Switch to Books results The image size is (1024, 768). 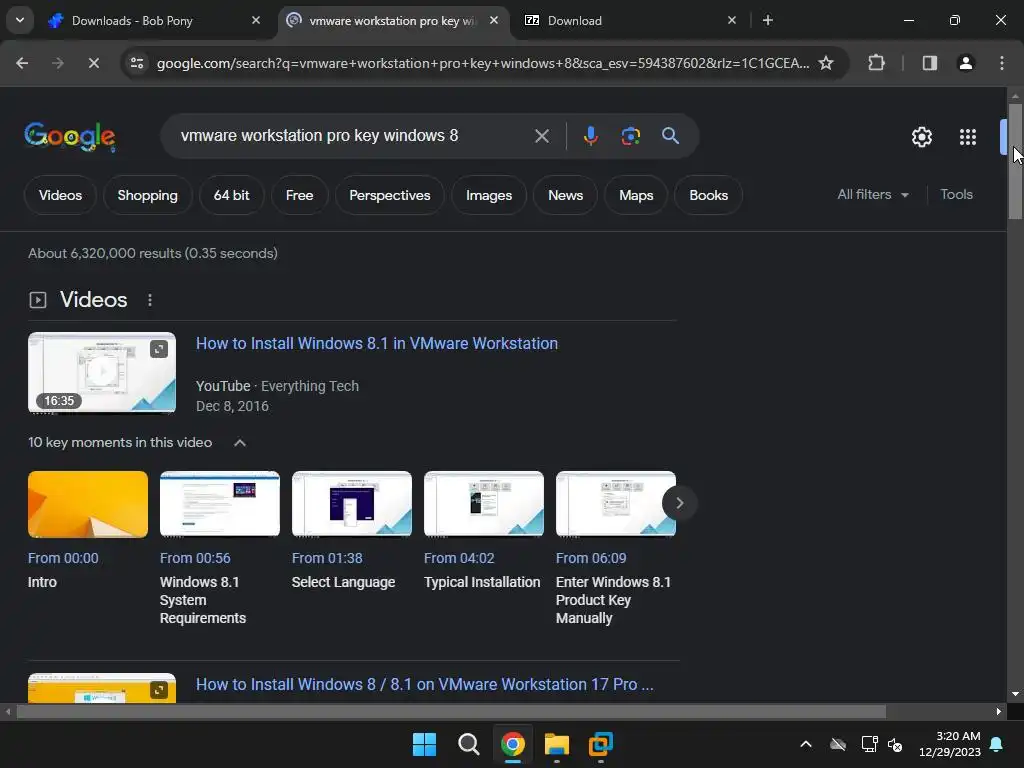tap(709, 195)
